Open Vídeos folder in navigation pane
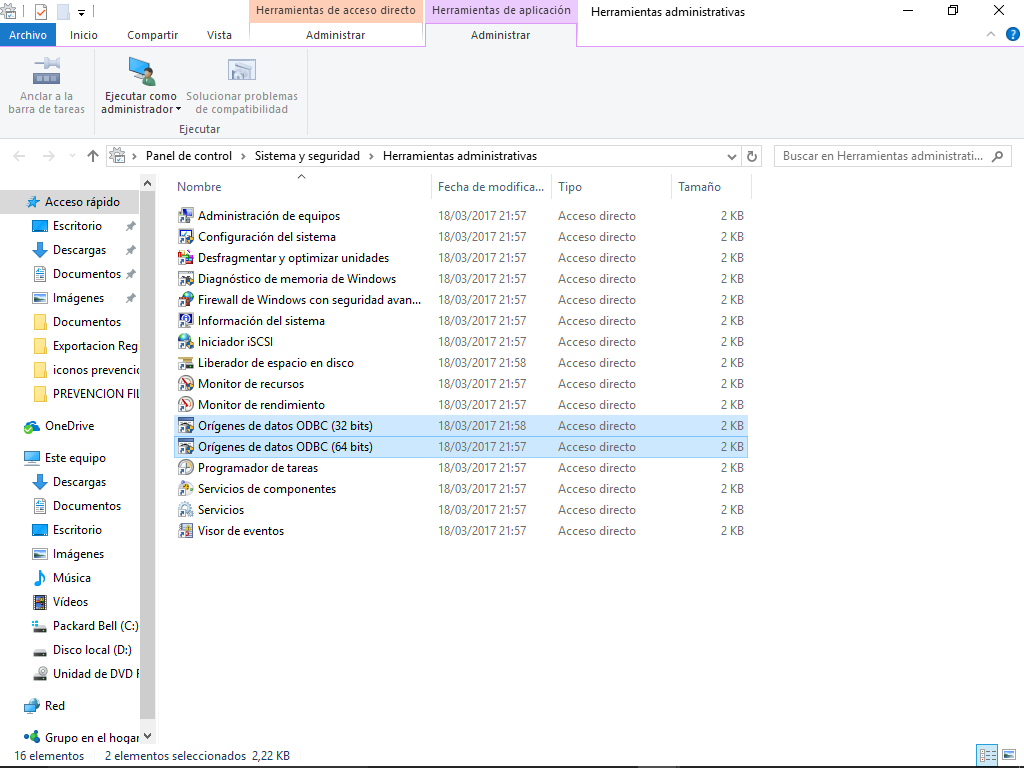This screenshot has height=768, width=1024. click(x=70, y=602)
